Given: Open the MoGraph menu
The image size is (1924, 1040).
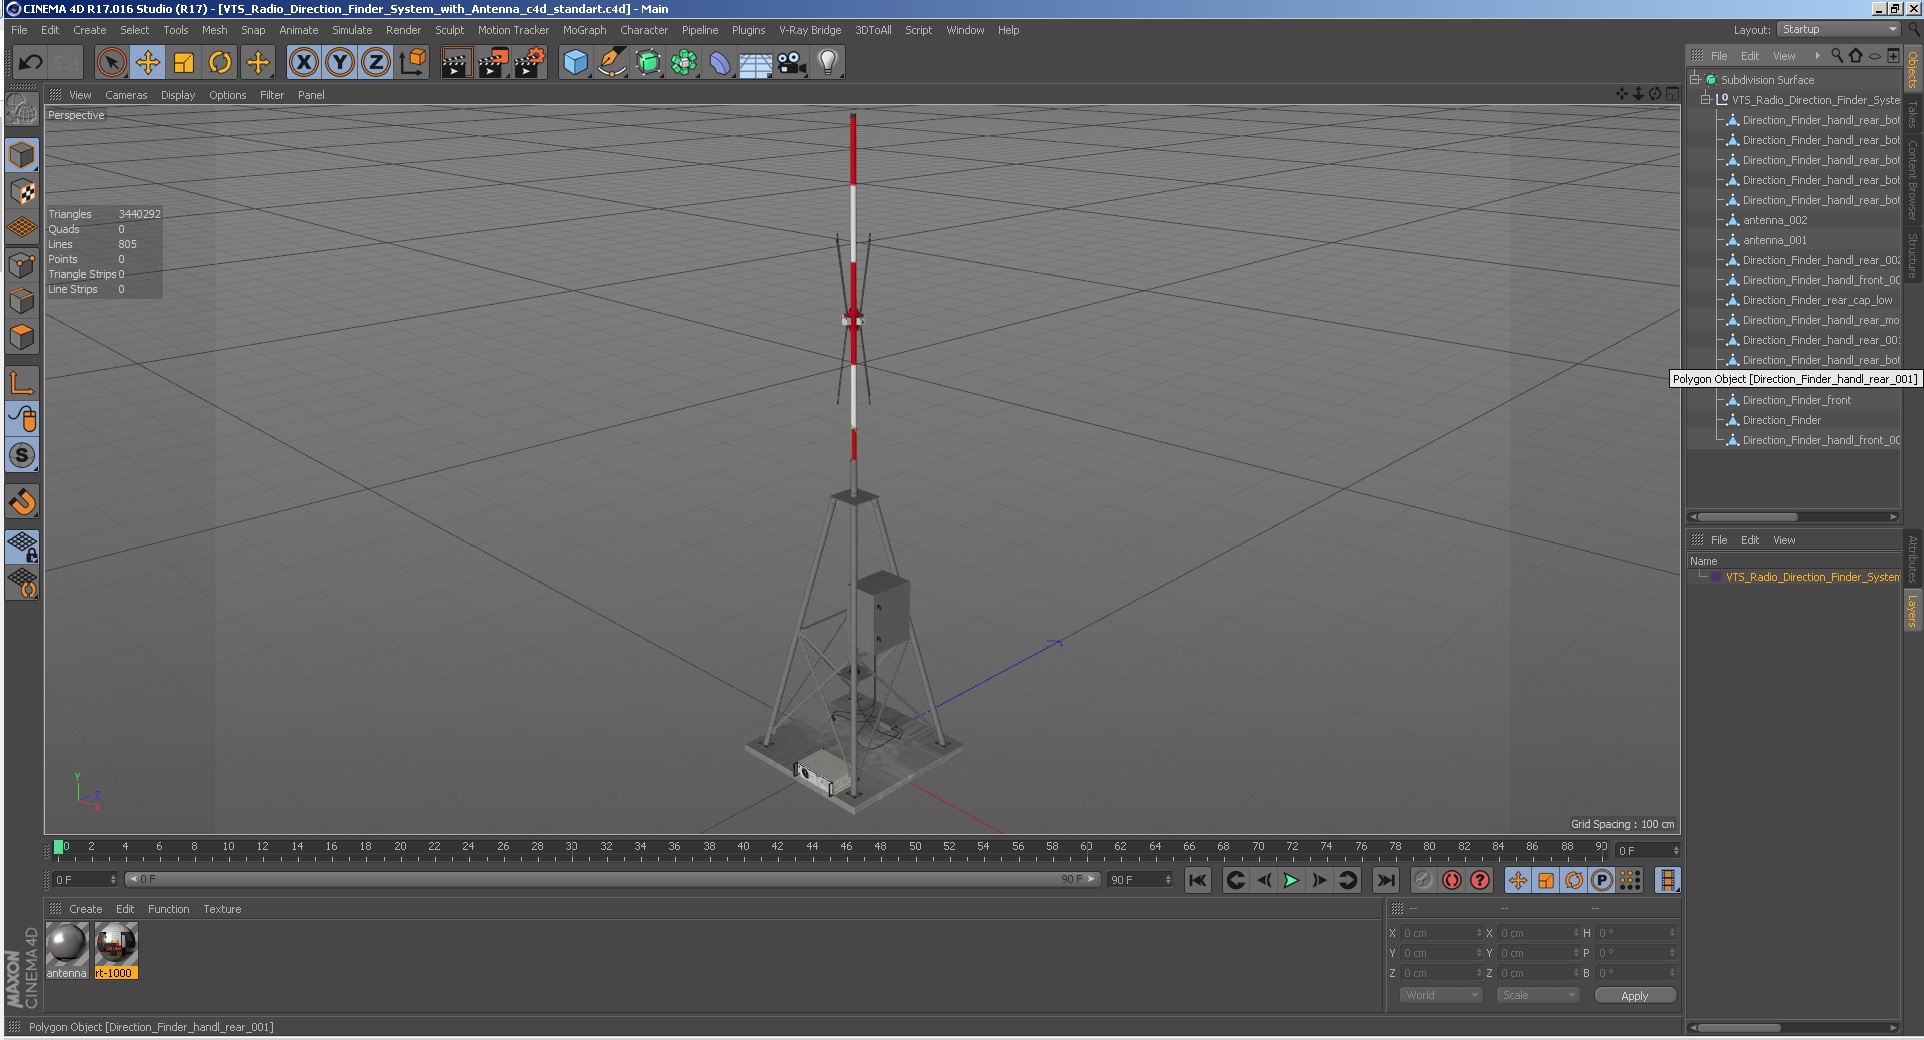Looking at the screenshot, I should pos(584,30).
